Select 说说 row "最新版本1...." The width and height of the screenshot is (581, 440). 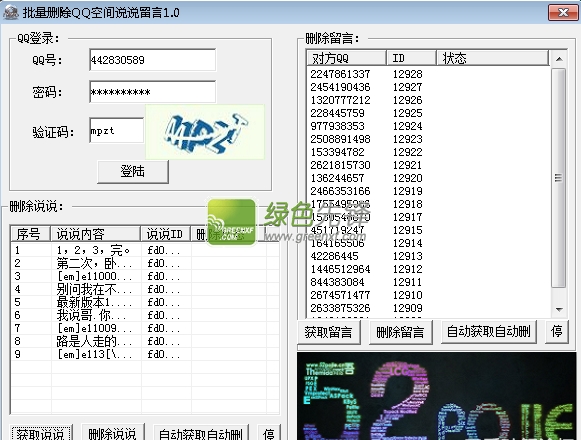pyautogui.click(x=145, y=302)
